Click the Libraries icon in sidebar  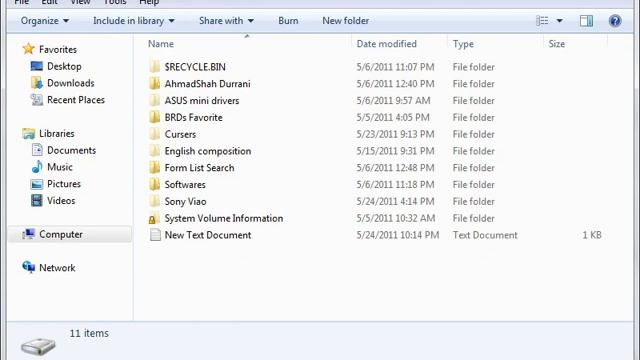(x=29, y=133)
